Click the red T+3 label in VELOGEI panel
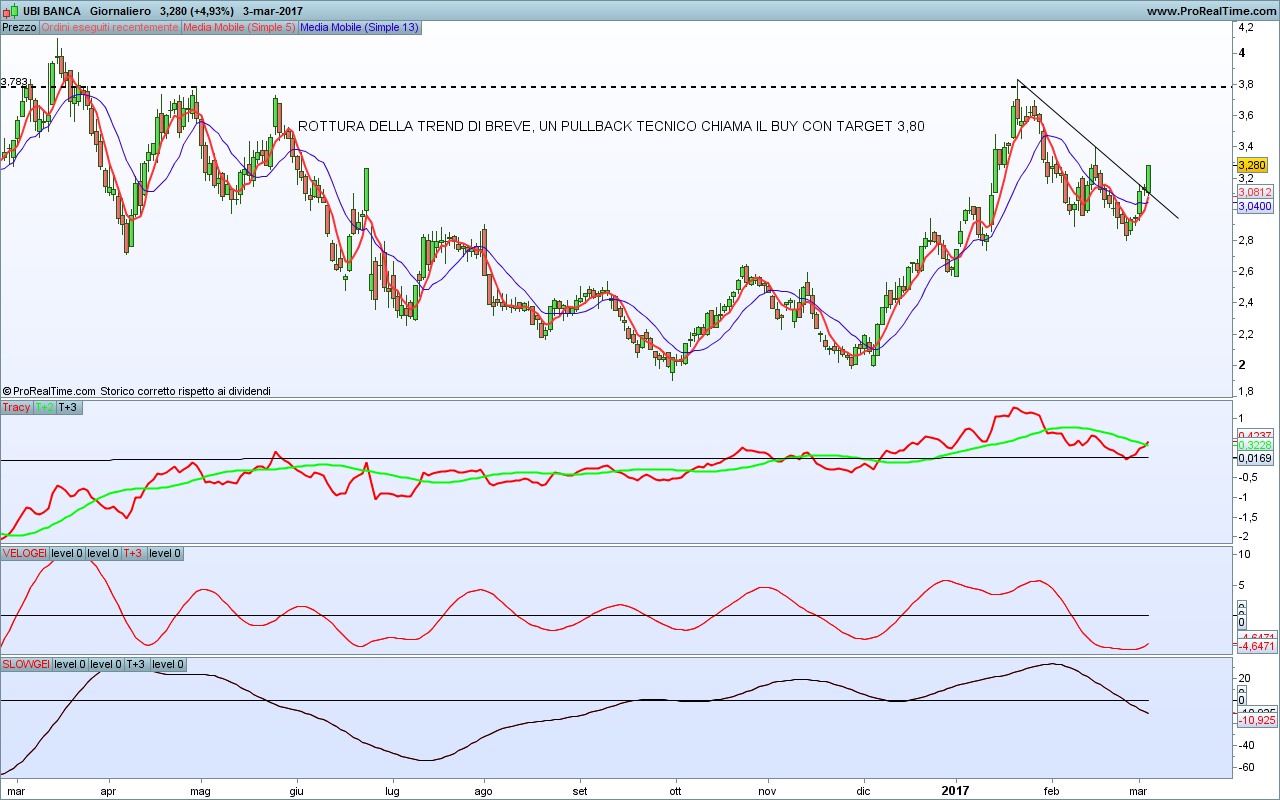1280x800 pixels. [x=134, y=553]
